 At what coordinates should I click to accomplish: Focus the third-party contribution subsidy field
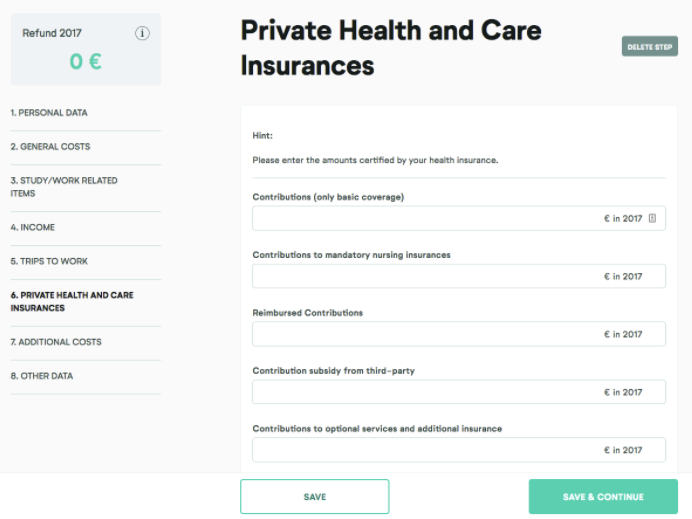[459, 392]
